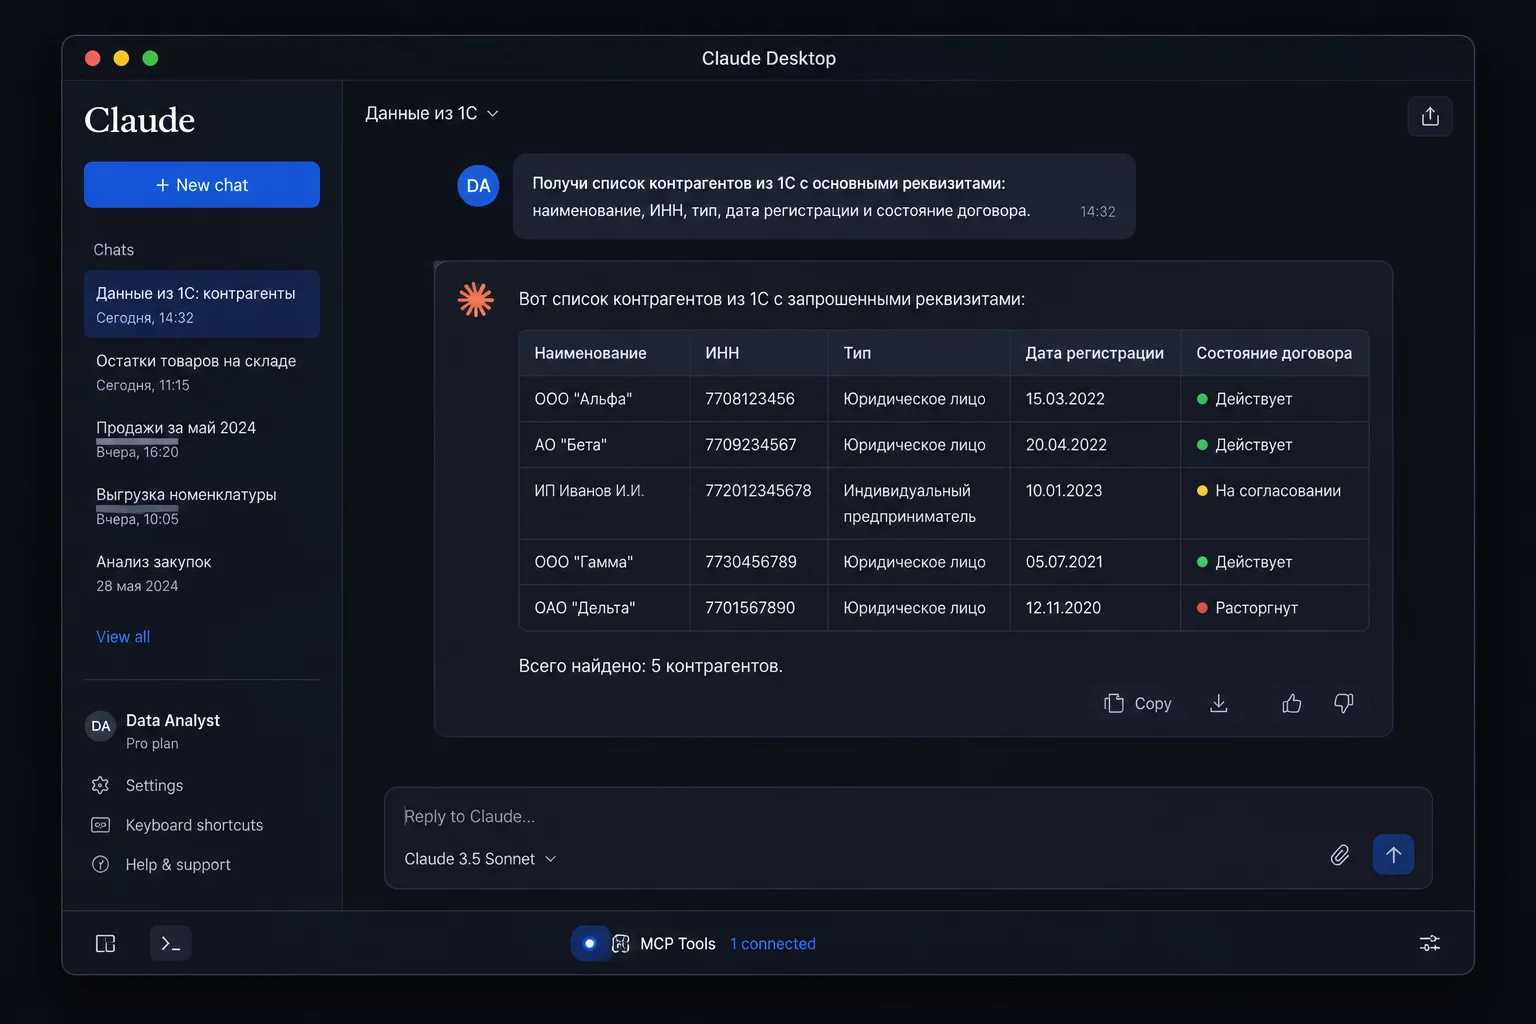Open the sliders settings icon at bottom right
This screenshot has width=1536, height=1024.
(x=1430, y=943)
